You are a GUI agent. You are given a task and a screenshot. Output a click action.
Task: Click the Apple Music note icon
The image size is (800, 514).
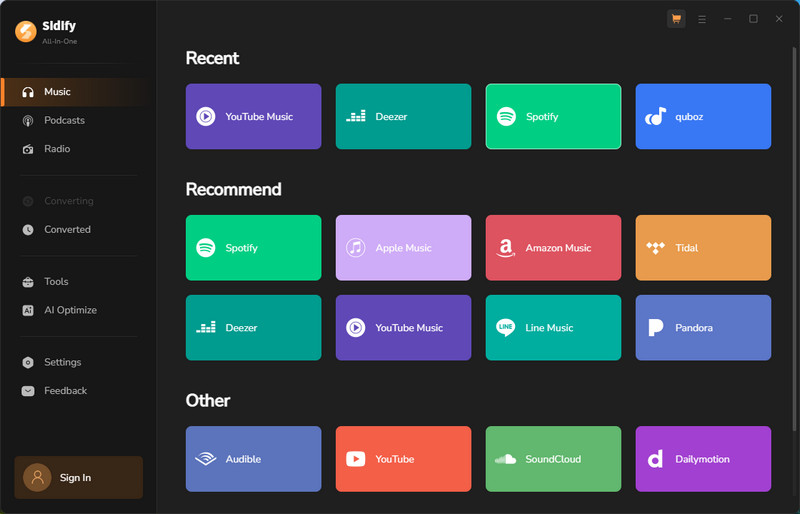click(356, 248)
